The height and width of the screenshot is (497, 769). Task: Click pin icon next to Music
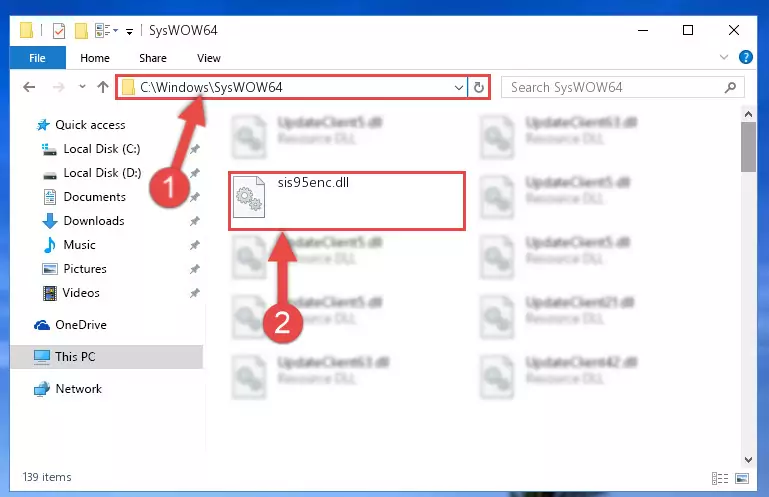(x=195, y=245)
